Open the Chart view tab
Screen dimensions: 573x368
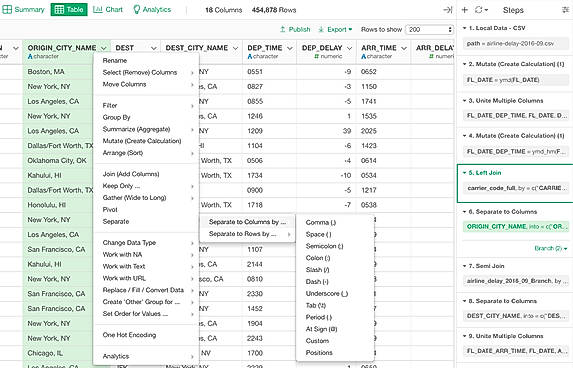point(108,10)
